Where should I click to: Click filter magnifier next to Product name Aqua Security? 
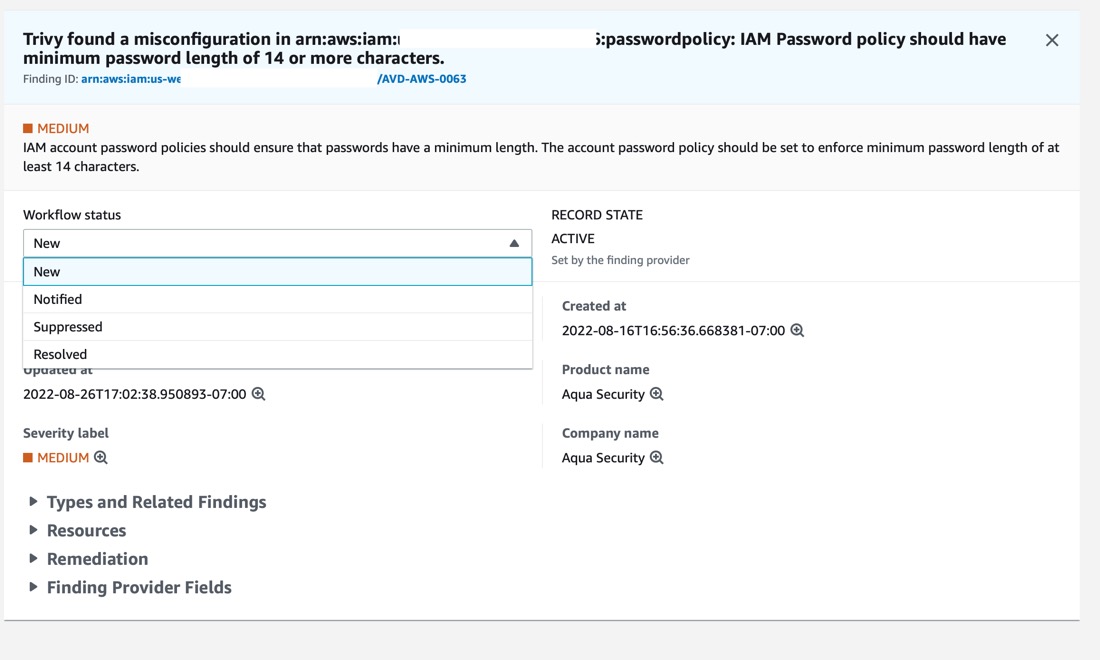point(657,394)
